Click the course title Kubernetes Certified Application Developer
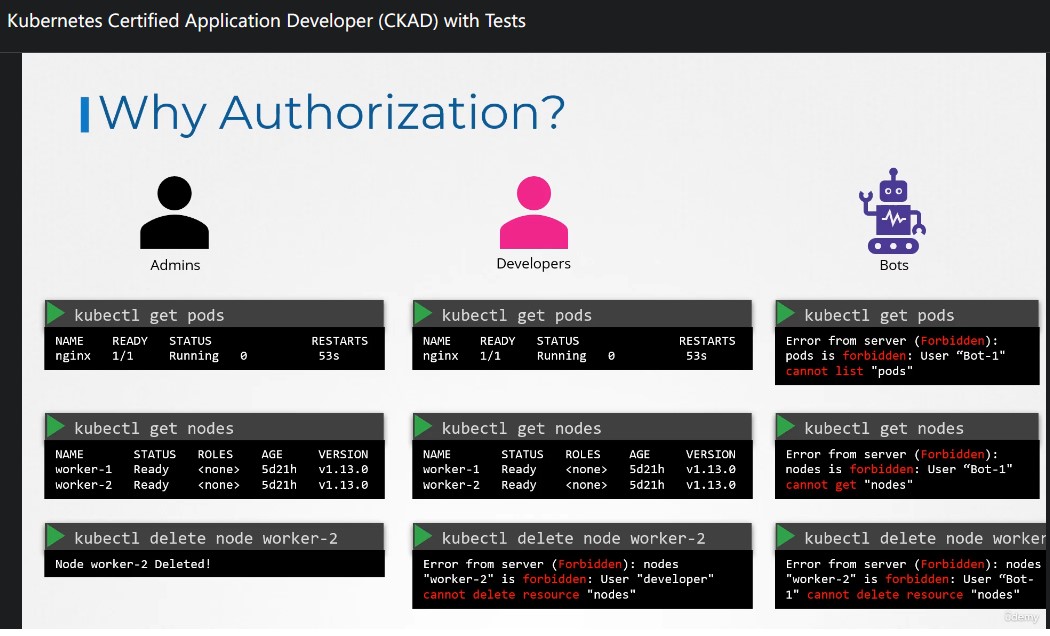The image size is (1050, 636). (266, 21)
